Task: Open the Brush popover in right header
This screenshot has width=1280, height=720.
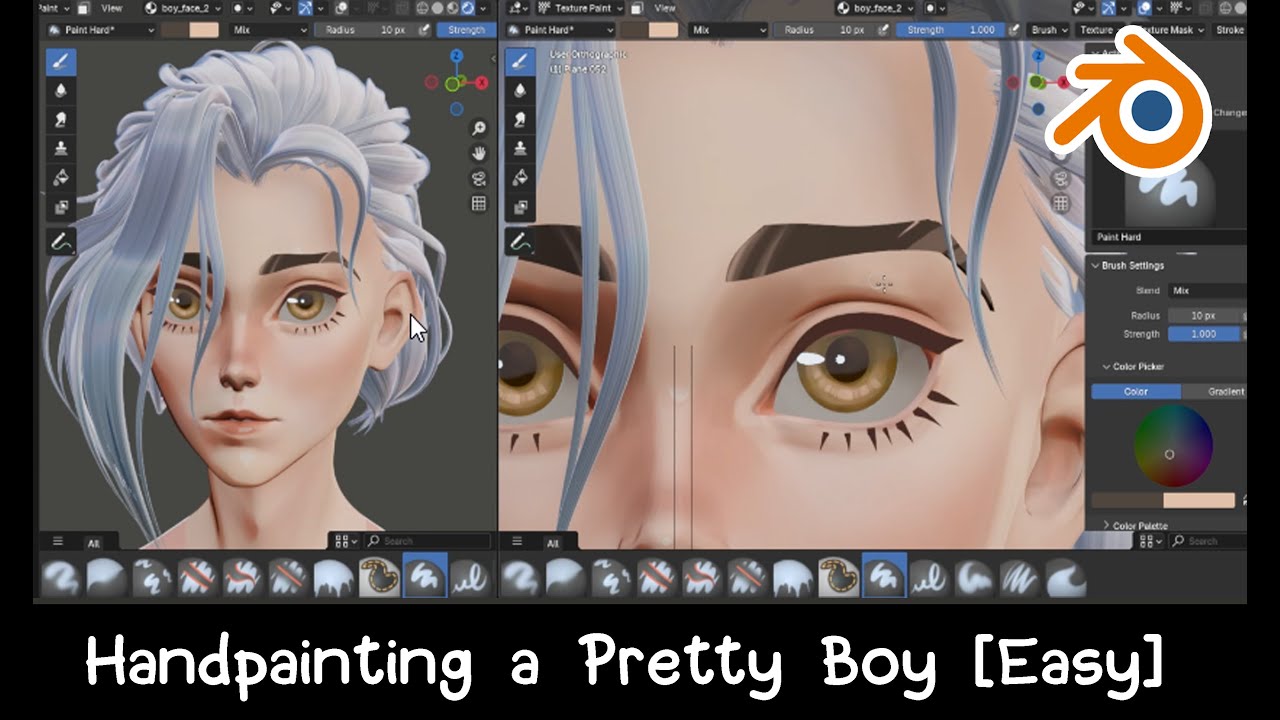Action: (x=1049, y=30)
